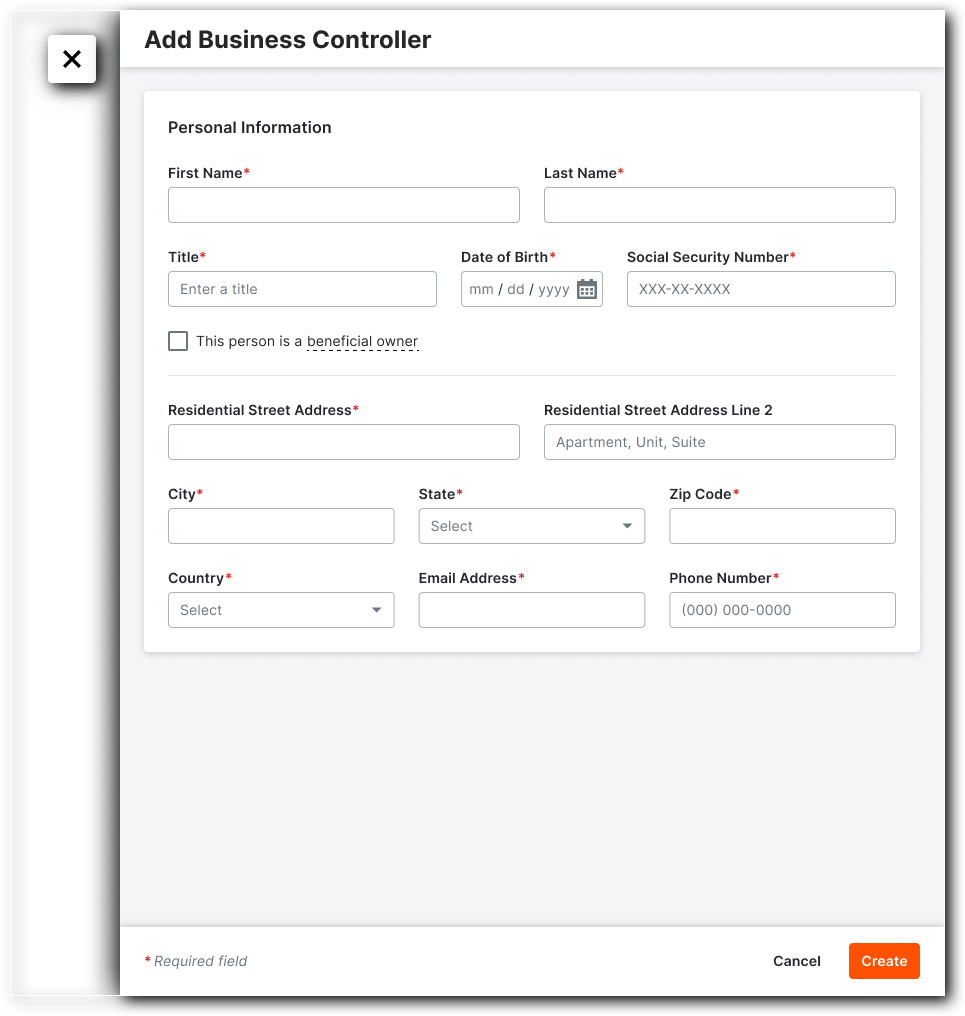The height and width of the screenshot is (1016, 965).
Task: Click into the City field
Action: click(281, 525)
